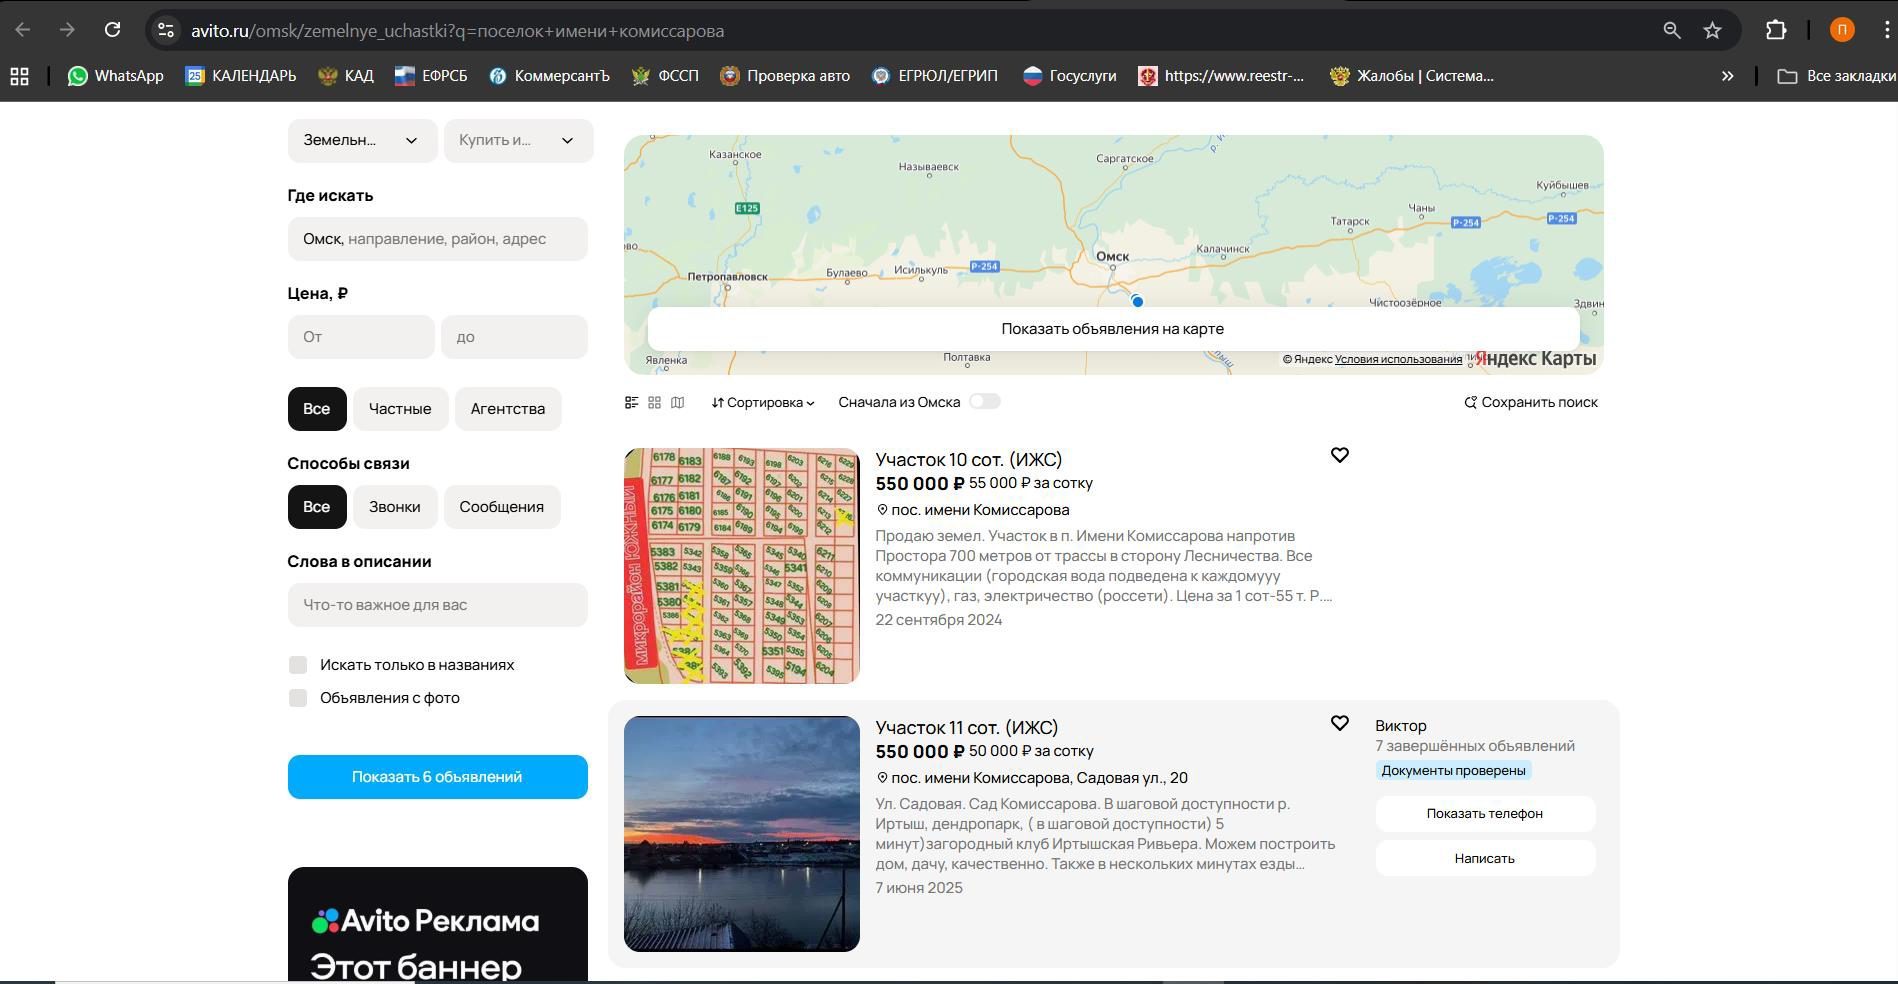Focus the price От field
The height and width of the screenshot is (984, 1898).
(361, 337)
